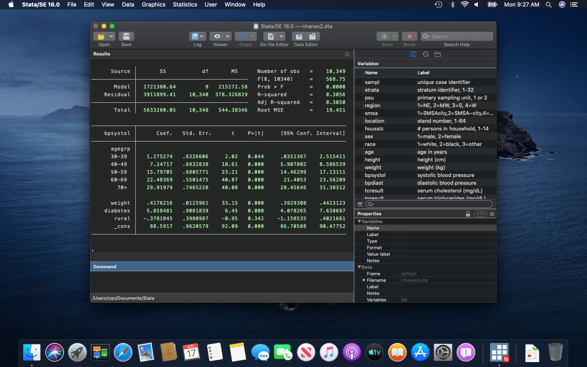The image size is (587, 367).
Task: Expand the Do-file Editor dropdown arrow
Action: [282, 36]
